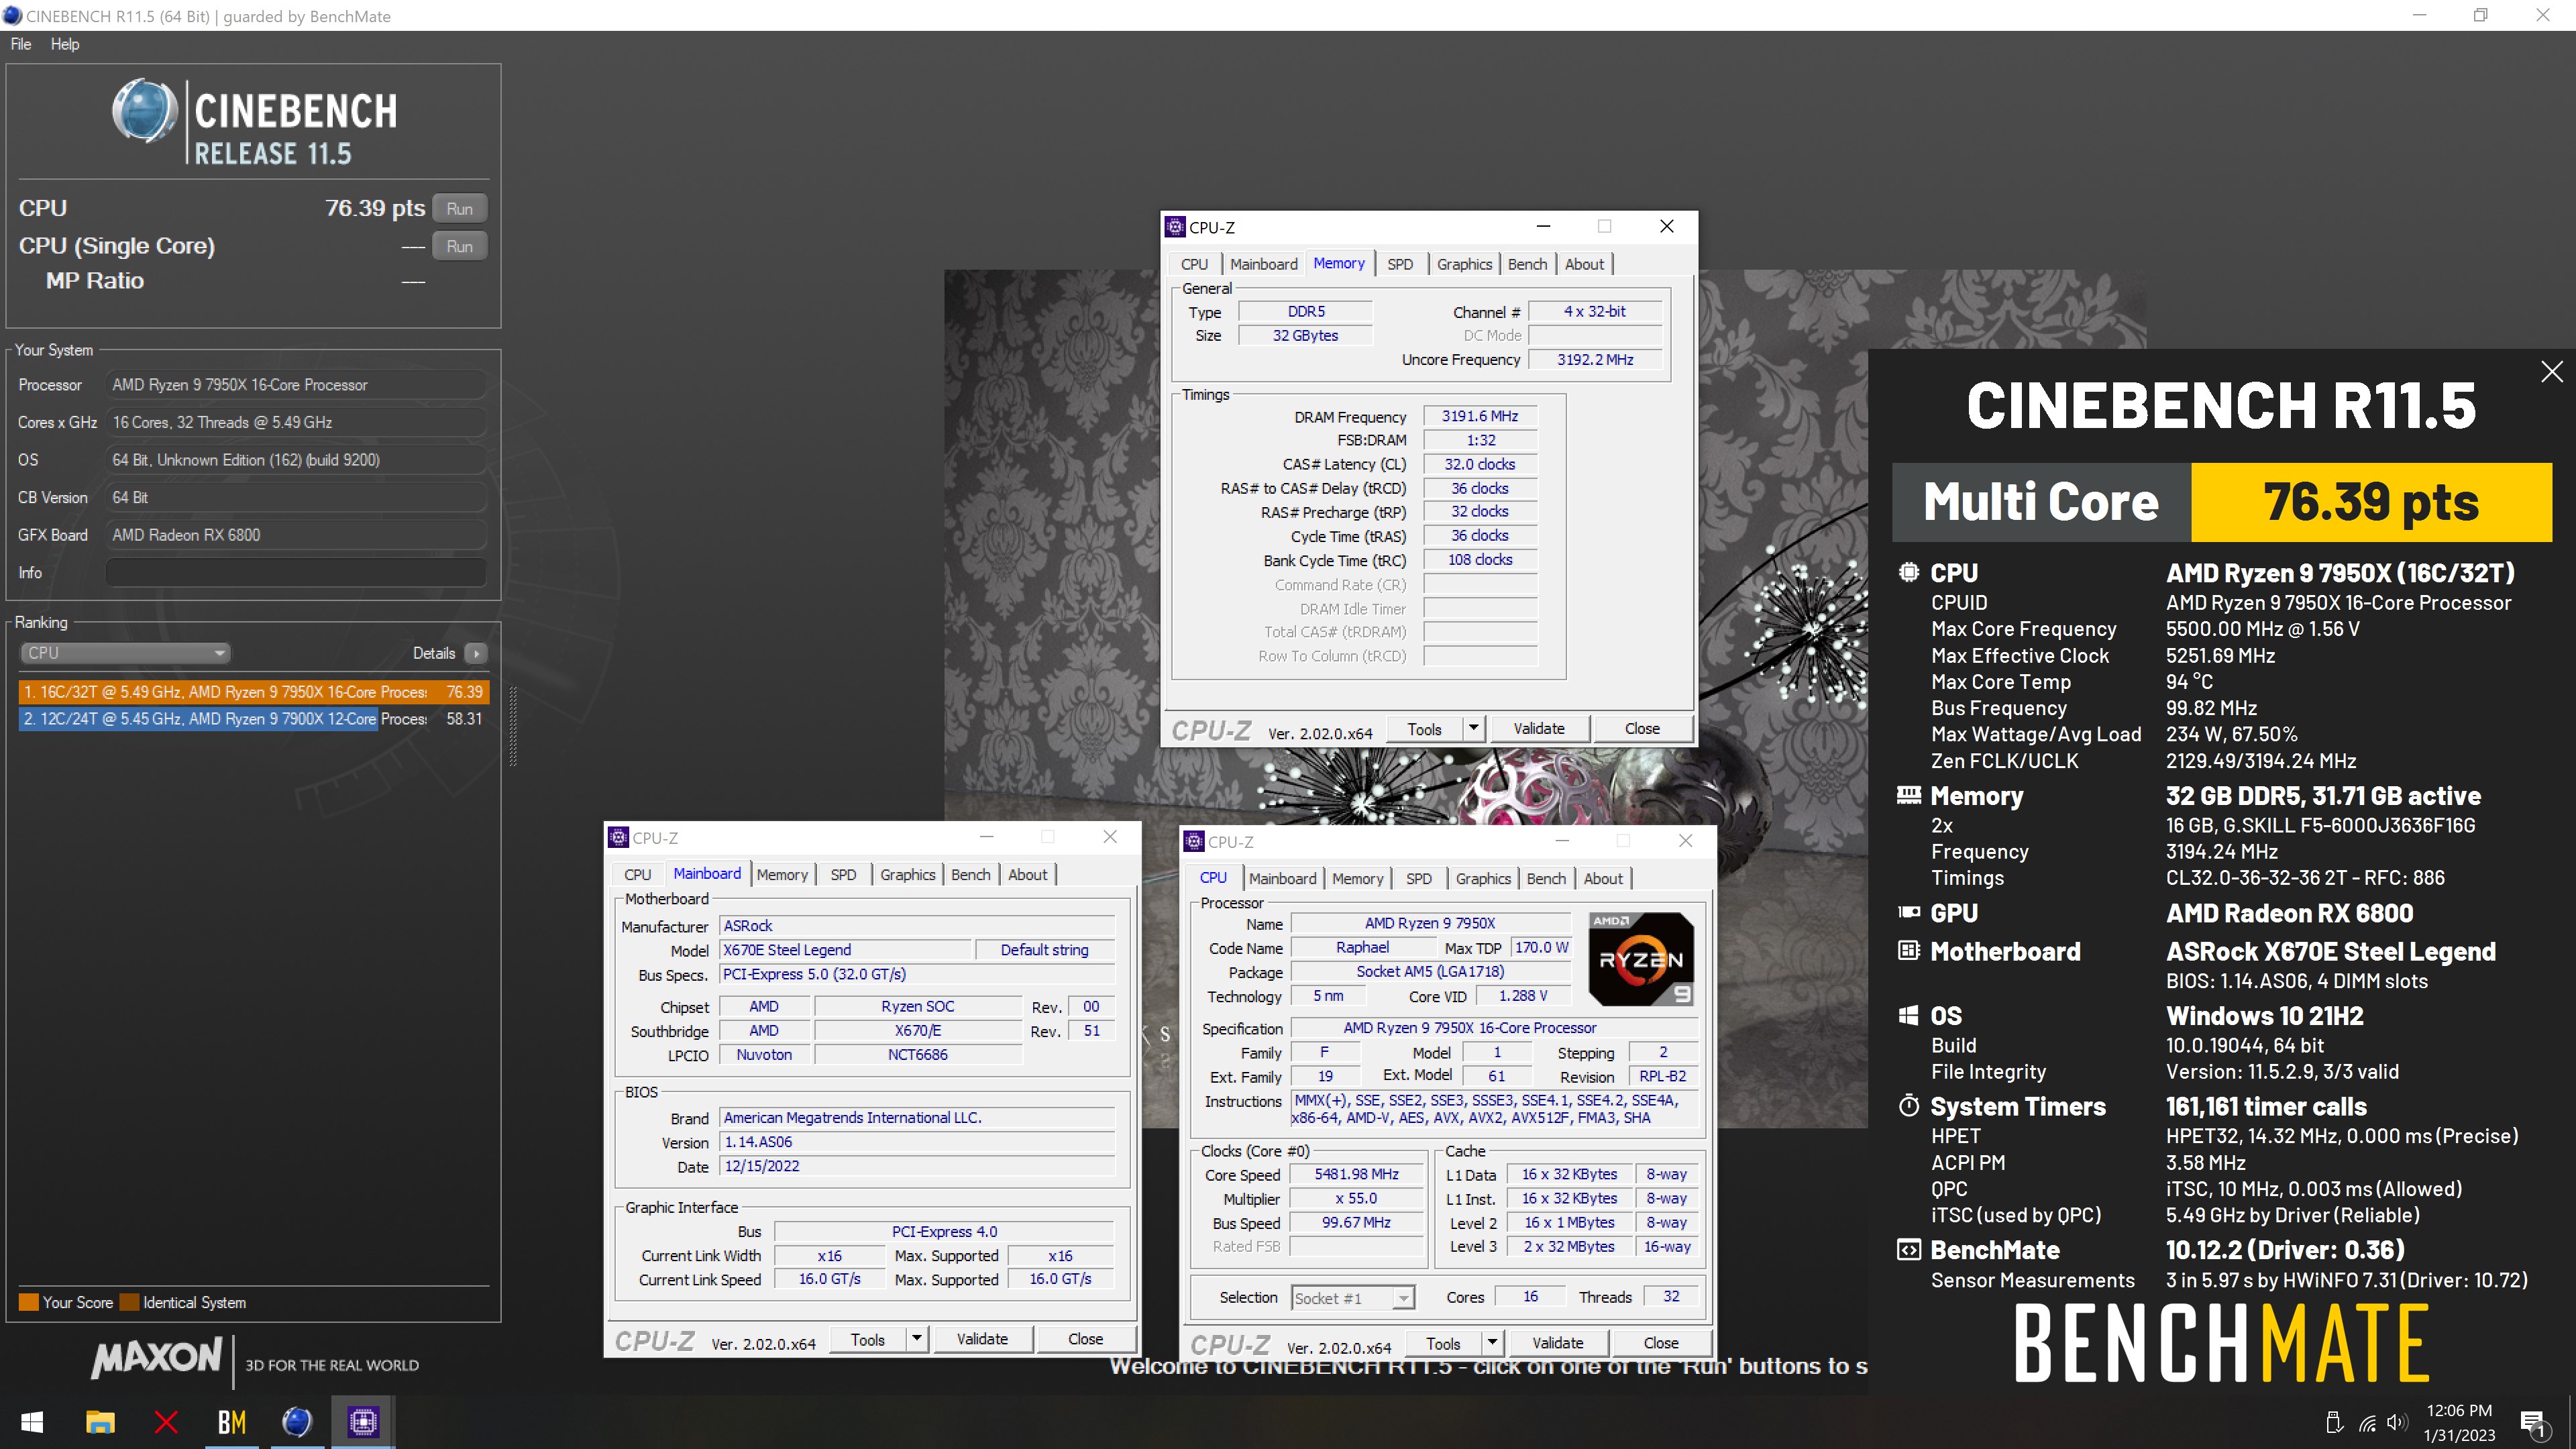Screen dimensions: 2576x1449
Task: Open SPD tab in CPU tab CPU-Z window
Action: 1418,879
